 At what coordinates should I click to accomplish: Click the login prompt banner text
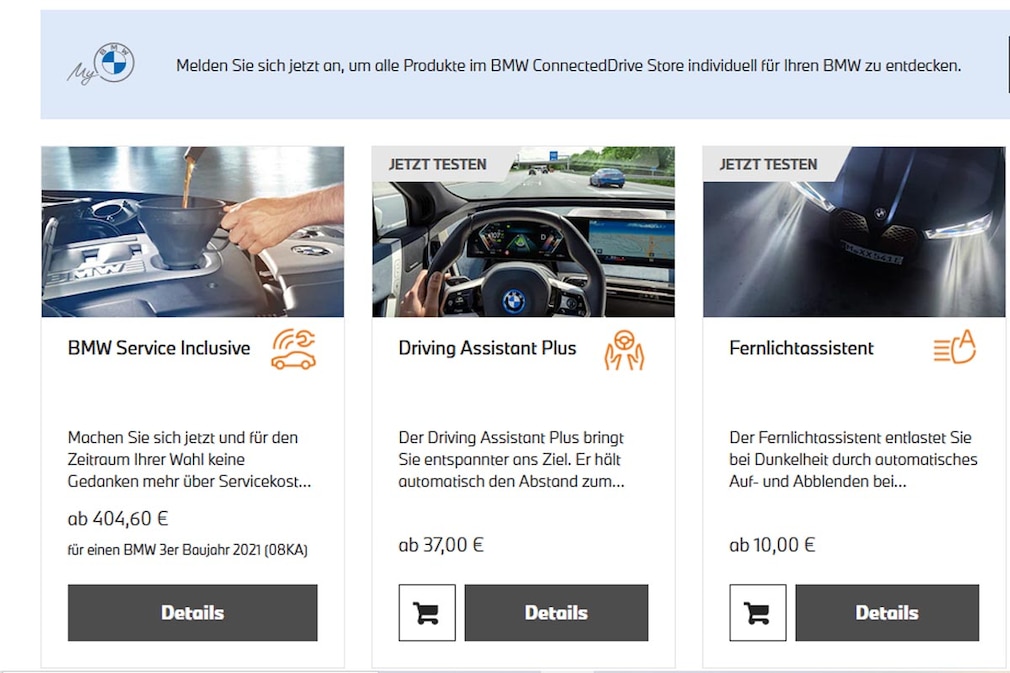569,66
